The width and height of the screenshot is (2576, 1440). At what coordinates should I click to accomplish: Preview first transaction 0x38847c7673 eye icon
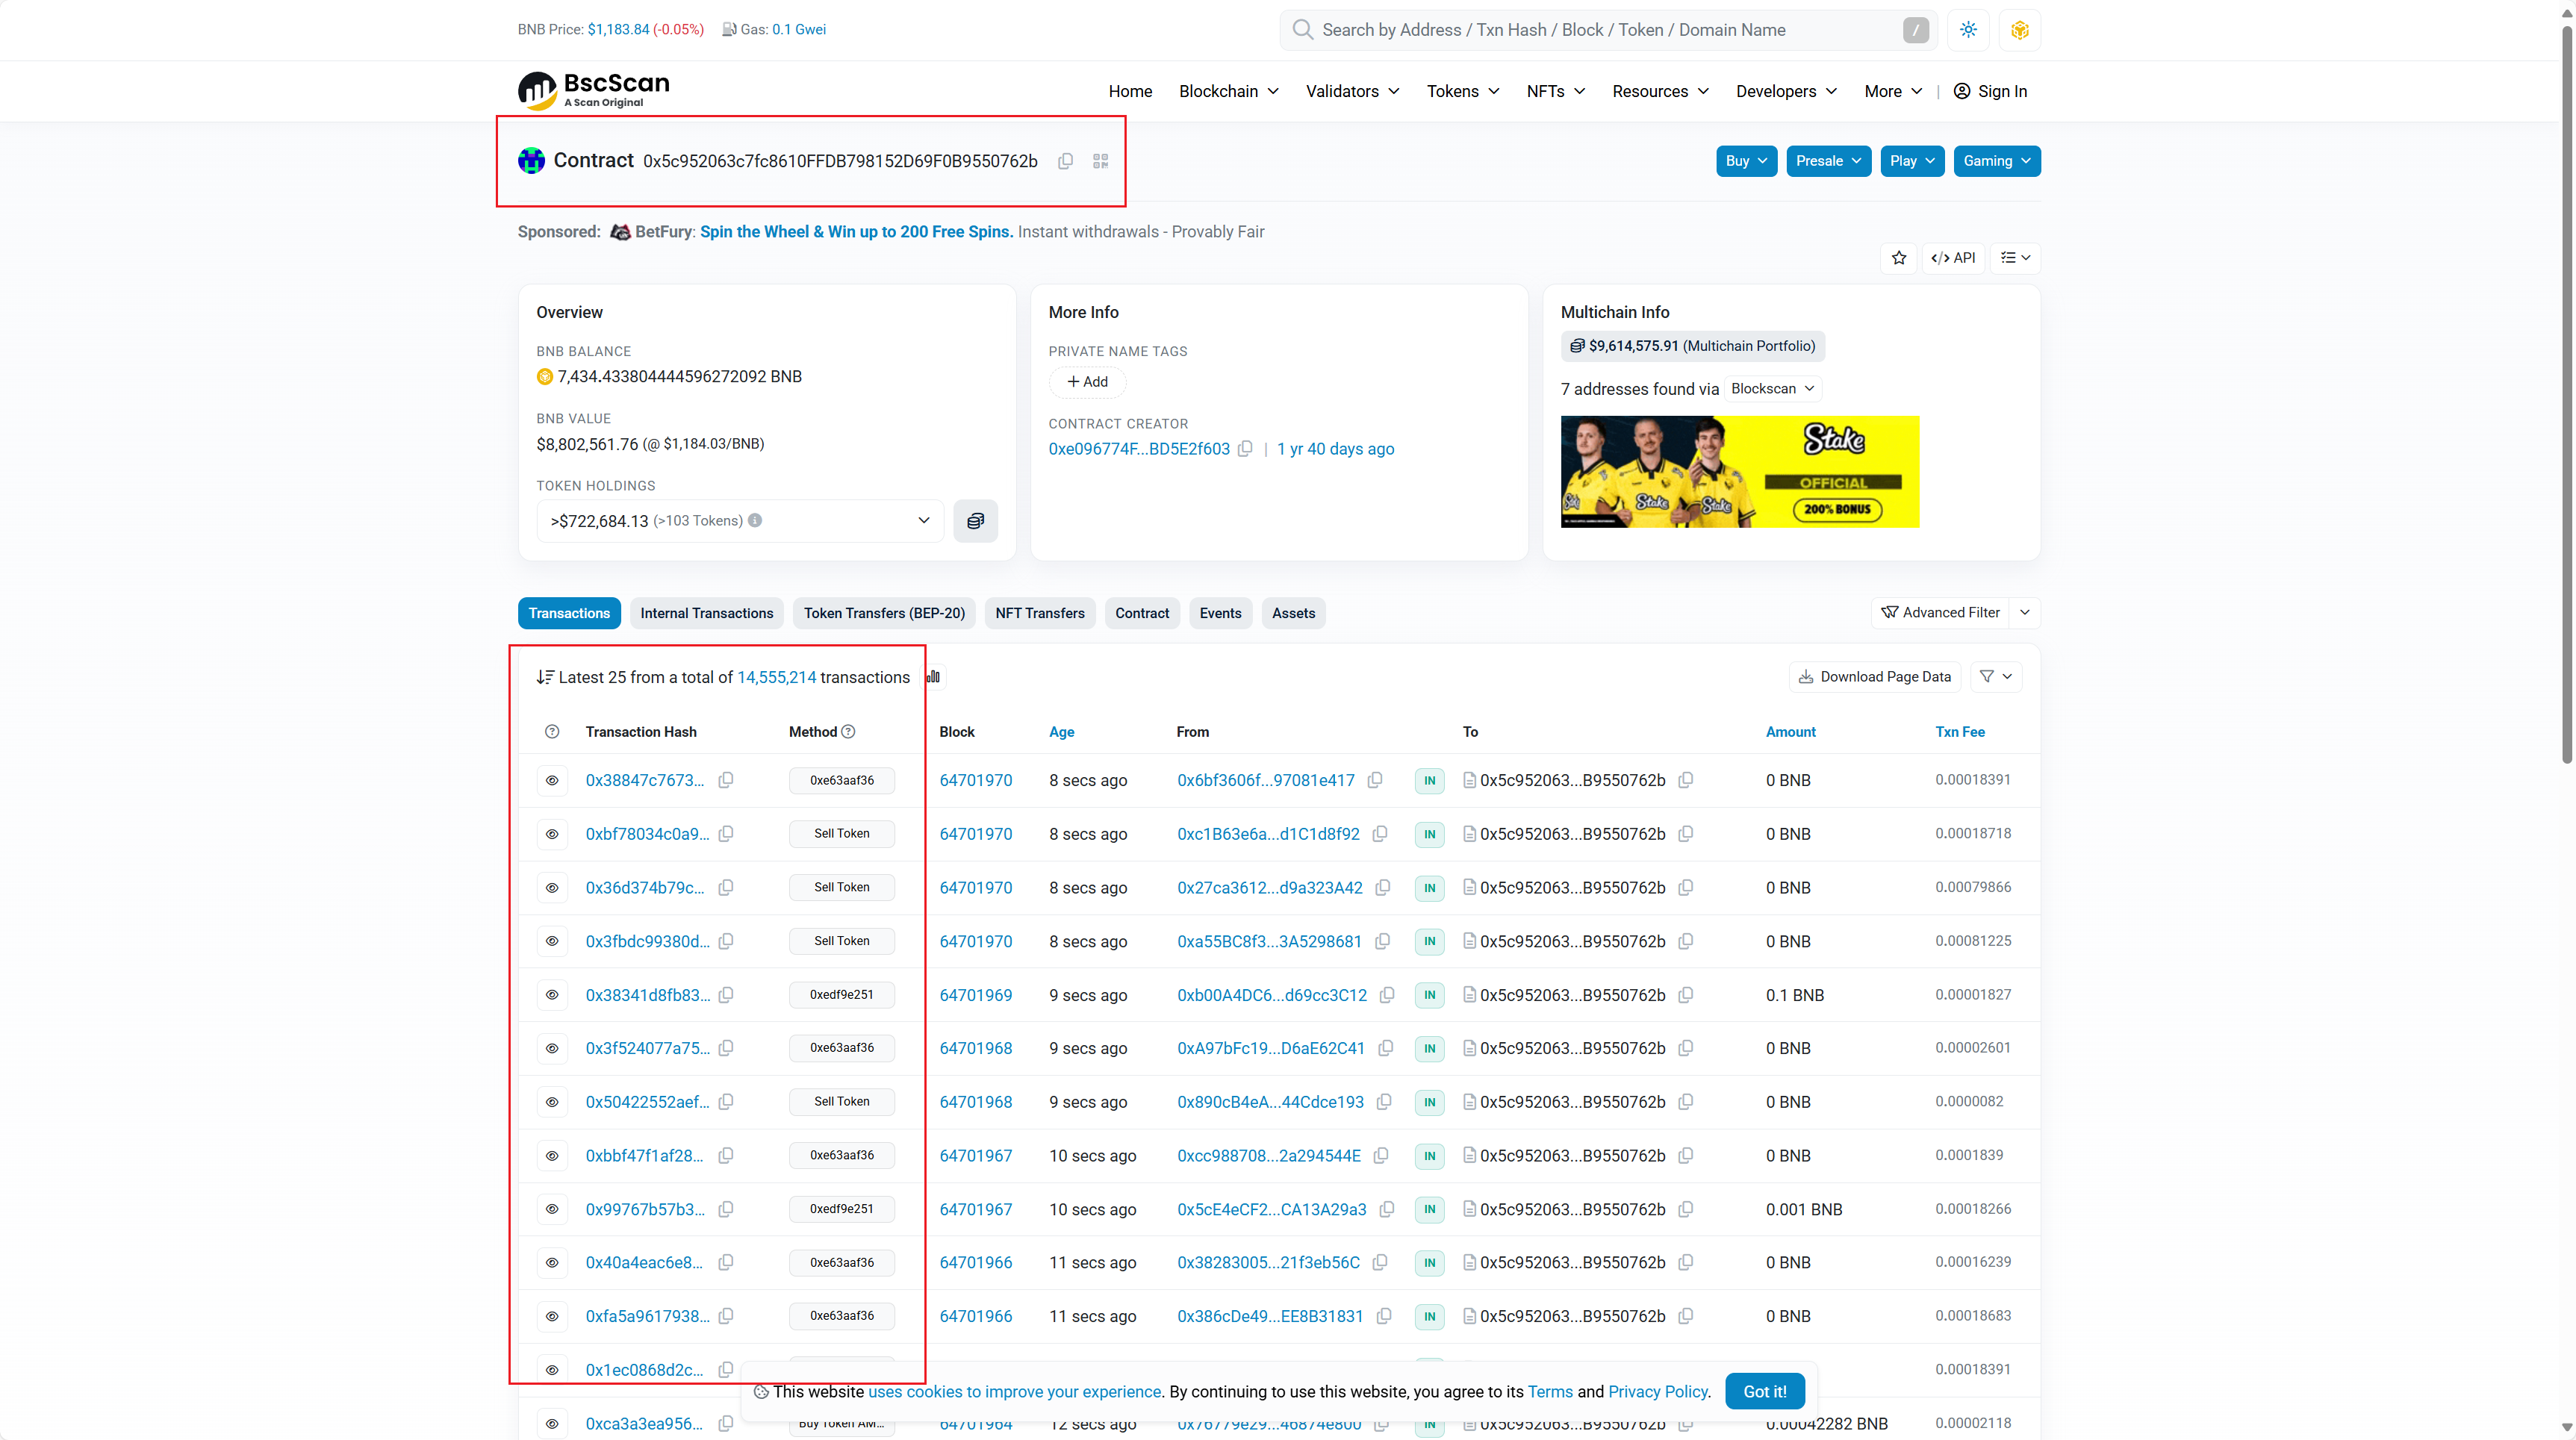point(552,780)
